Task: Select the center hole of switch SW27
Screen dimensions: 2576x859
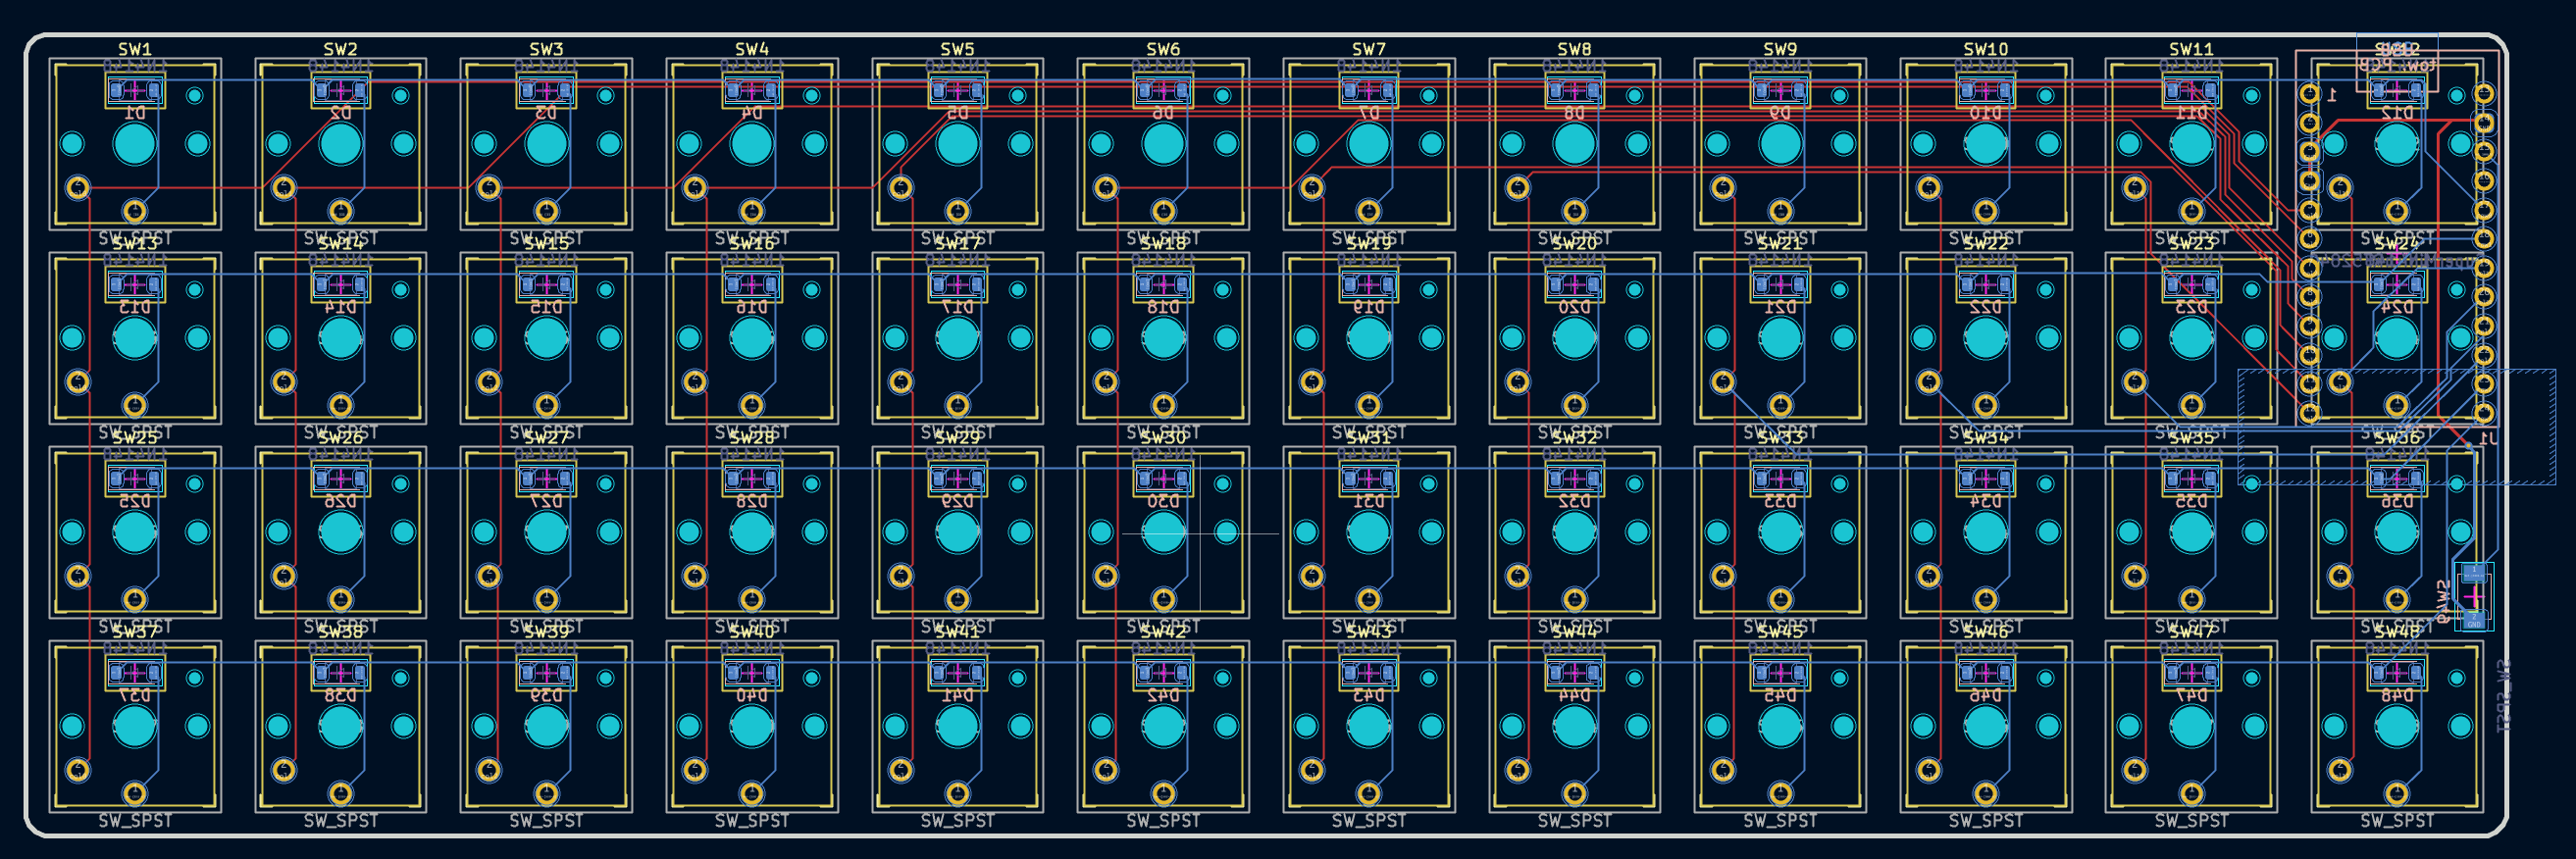Action: [546, 533]
